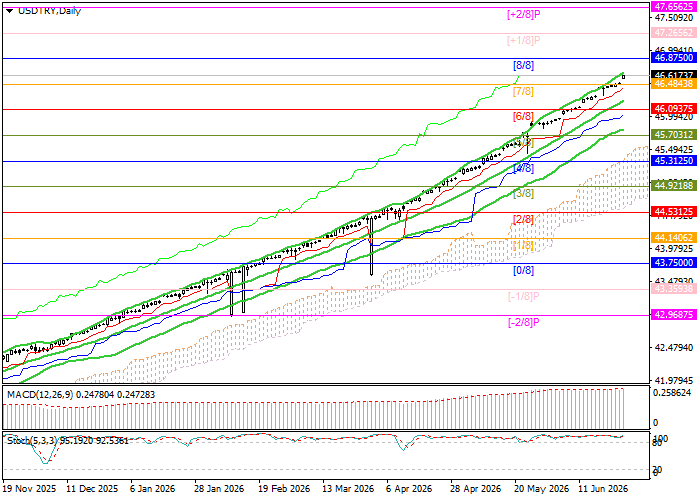Click the [2/8] Murrey level label
The width and height of the screenshot is (700, 500).
523,219
